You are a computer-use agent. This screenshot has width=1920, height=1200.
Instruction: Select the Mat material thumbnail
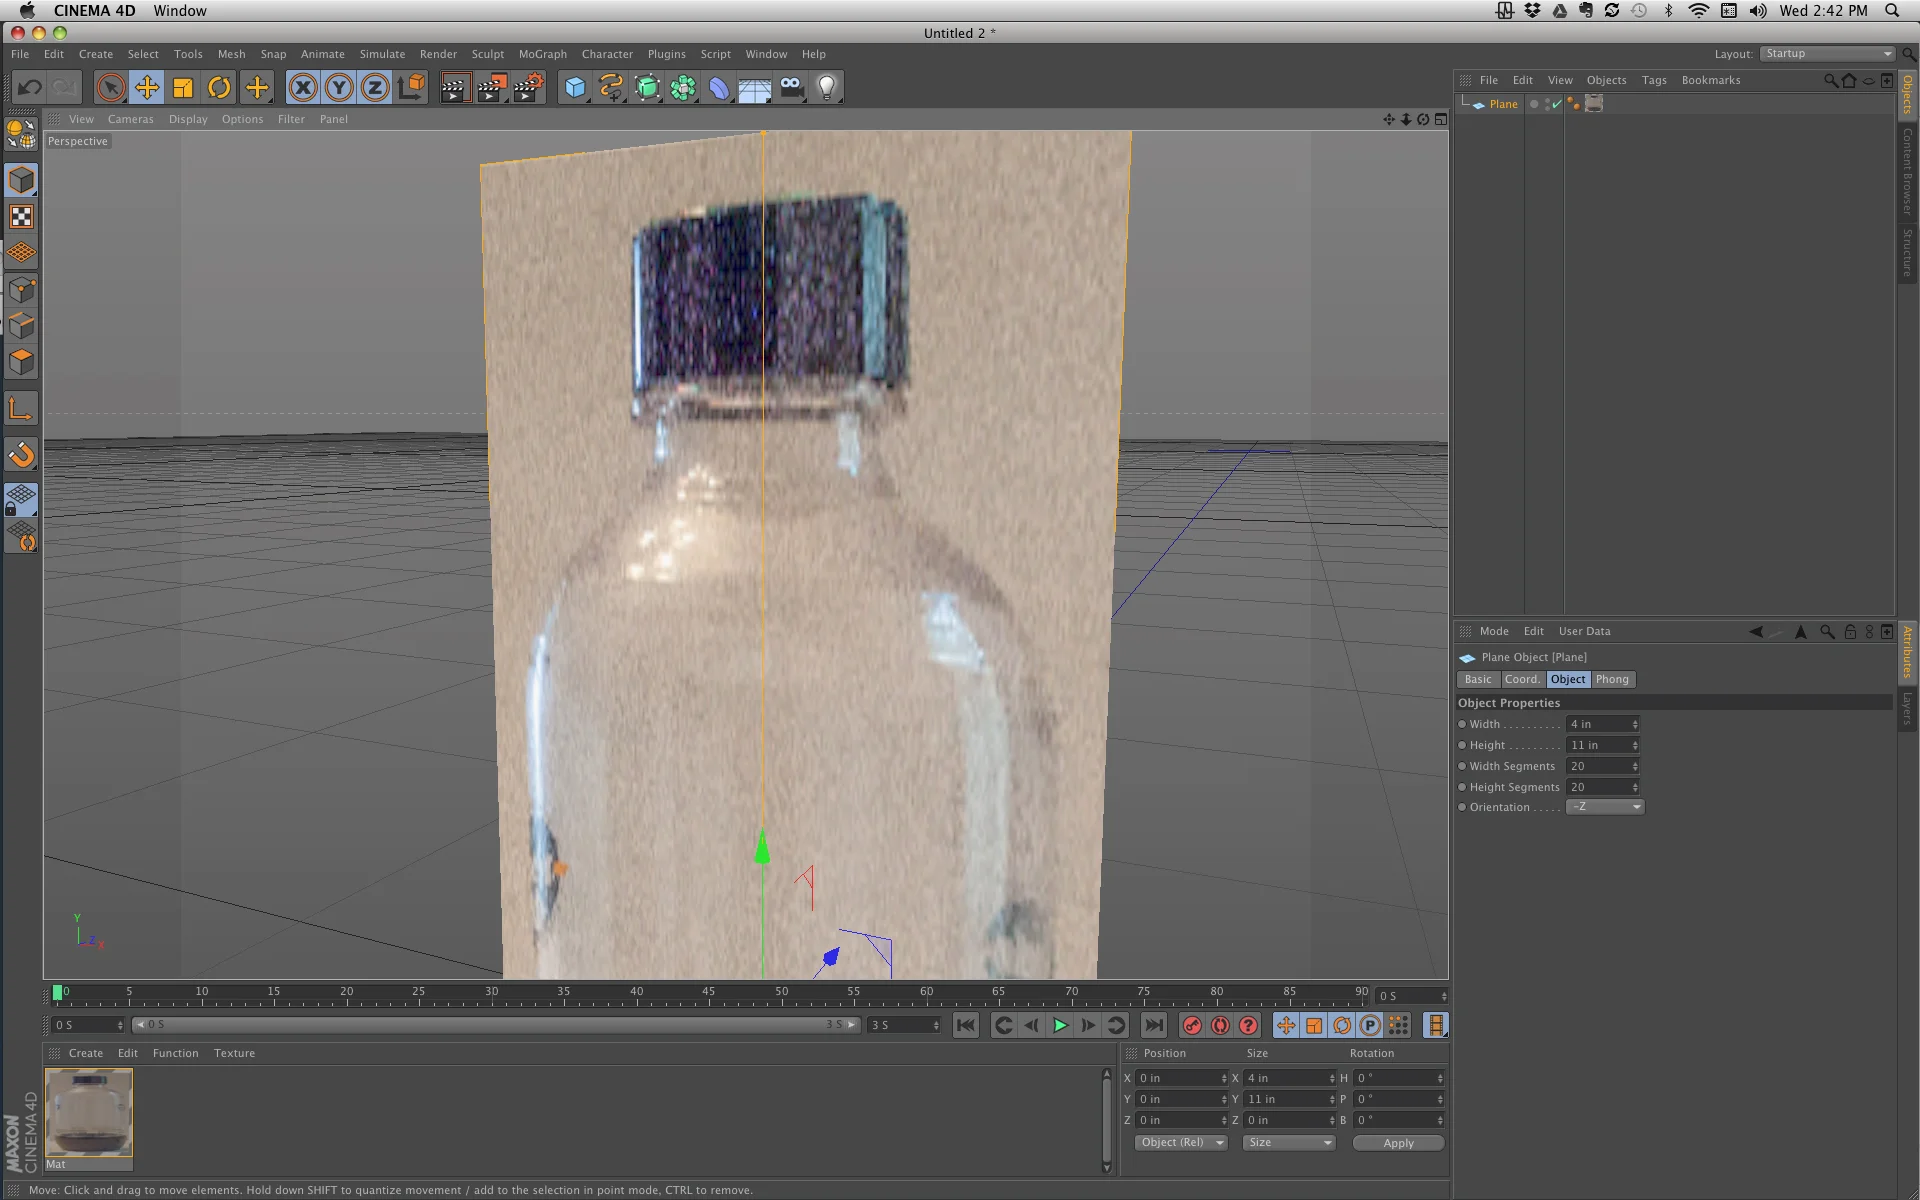pos(89,1112)
